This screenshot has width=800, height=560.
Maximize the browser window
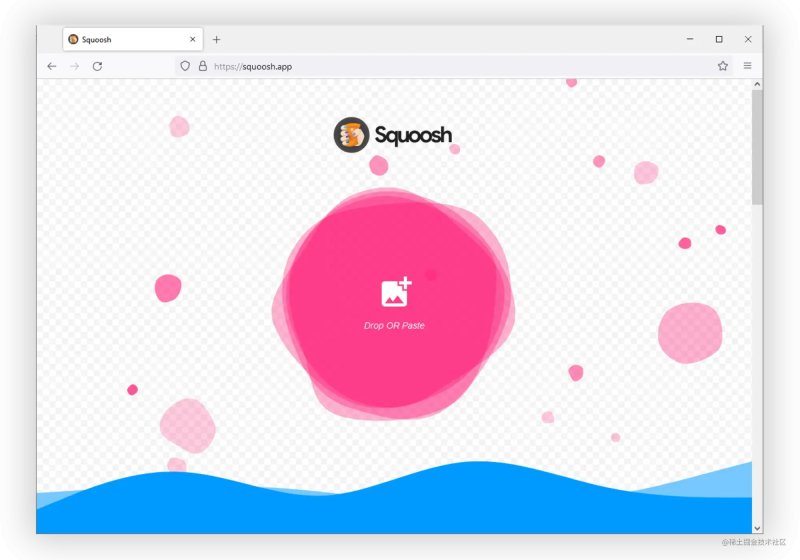[719, 39]
